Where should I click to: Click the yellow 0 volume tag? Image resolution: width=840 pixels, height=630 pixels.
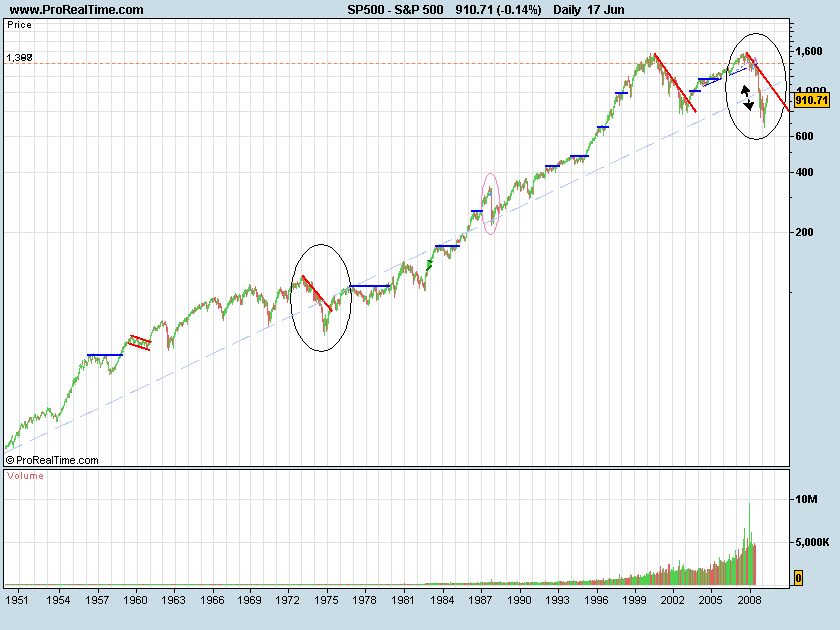click(x=798, y=578)
